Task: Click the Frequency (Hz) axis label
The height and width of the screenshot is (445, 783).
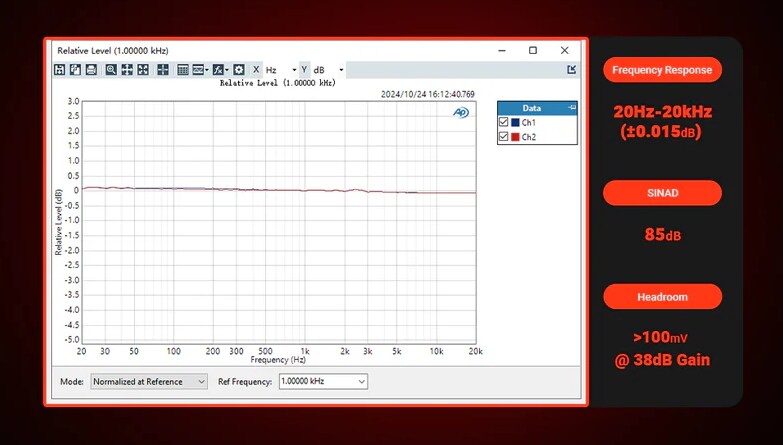Action: 278,360
